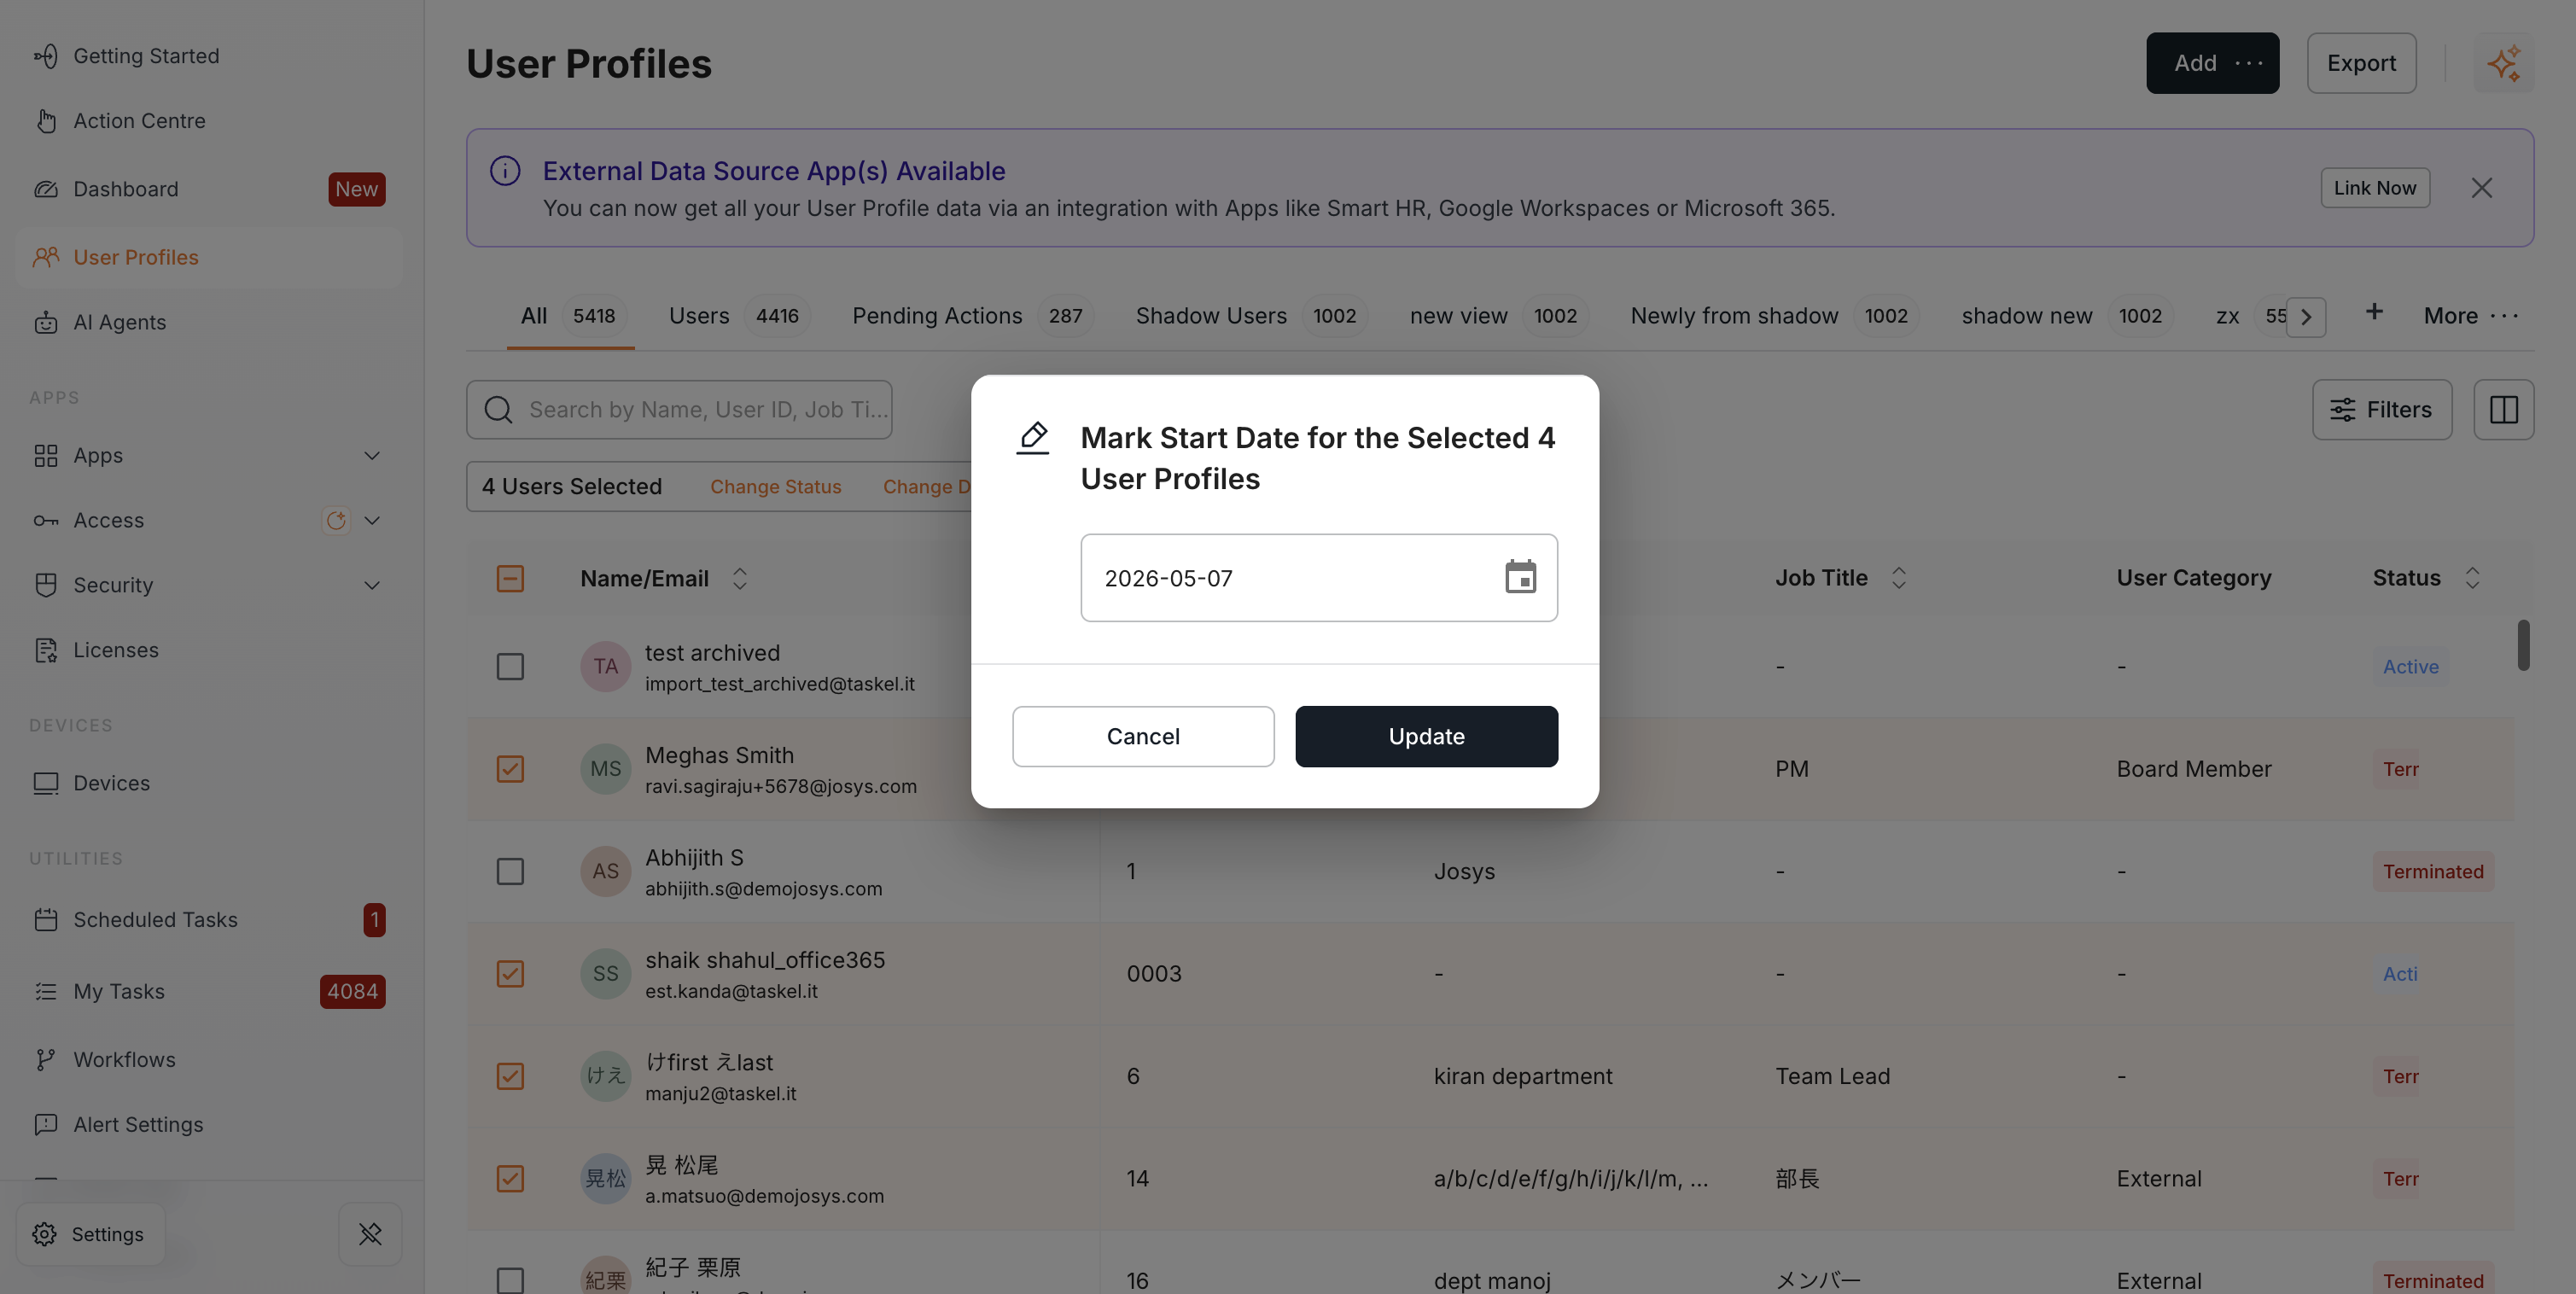Open the calendar picker in date field
2576x1294 pixels.
coord(1520,577)
